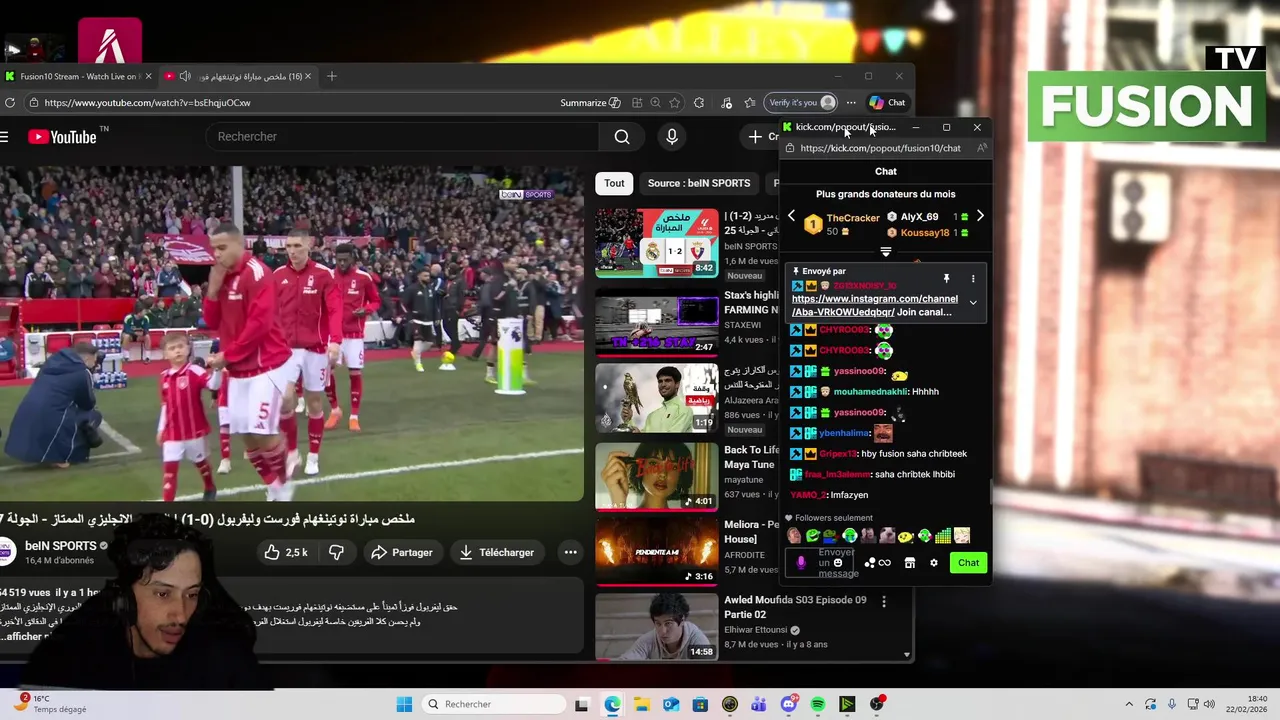Click the Summarize button in address bar
Viewport: 1280px width, 720px height.
590,102
